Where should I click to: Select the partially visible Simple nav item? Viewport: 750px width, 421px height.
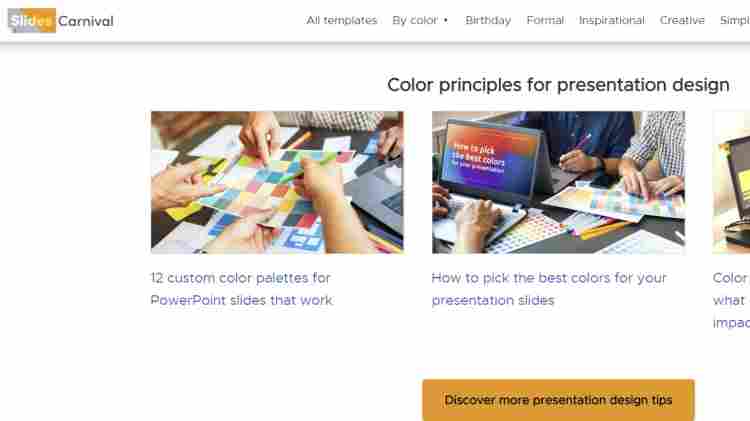coord(734,20)
